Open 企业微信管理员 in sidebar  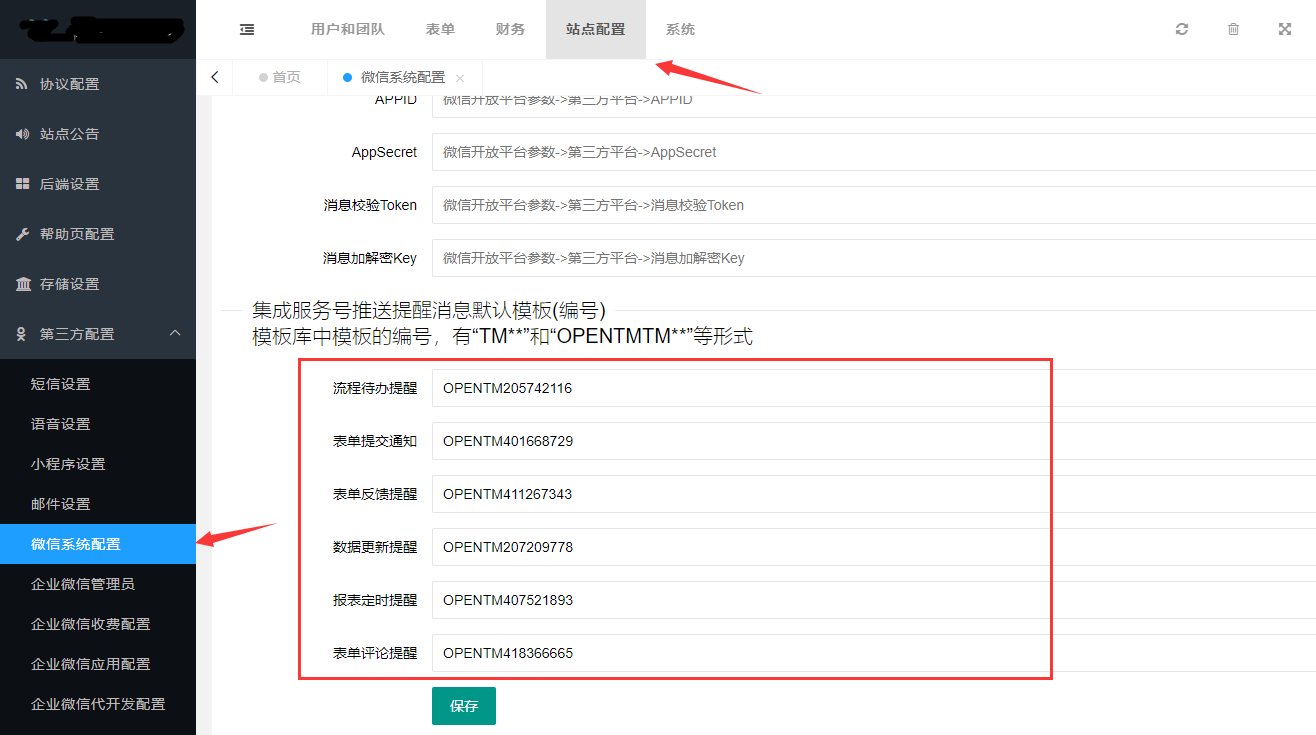[83, 584]
